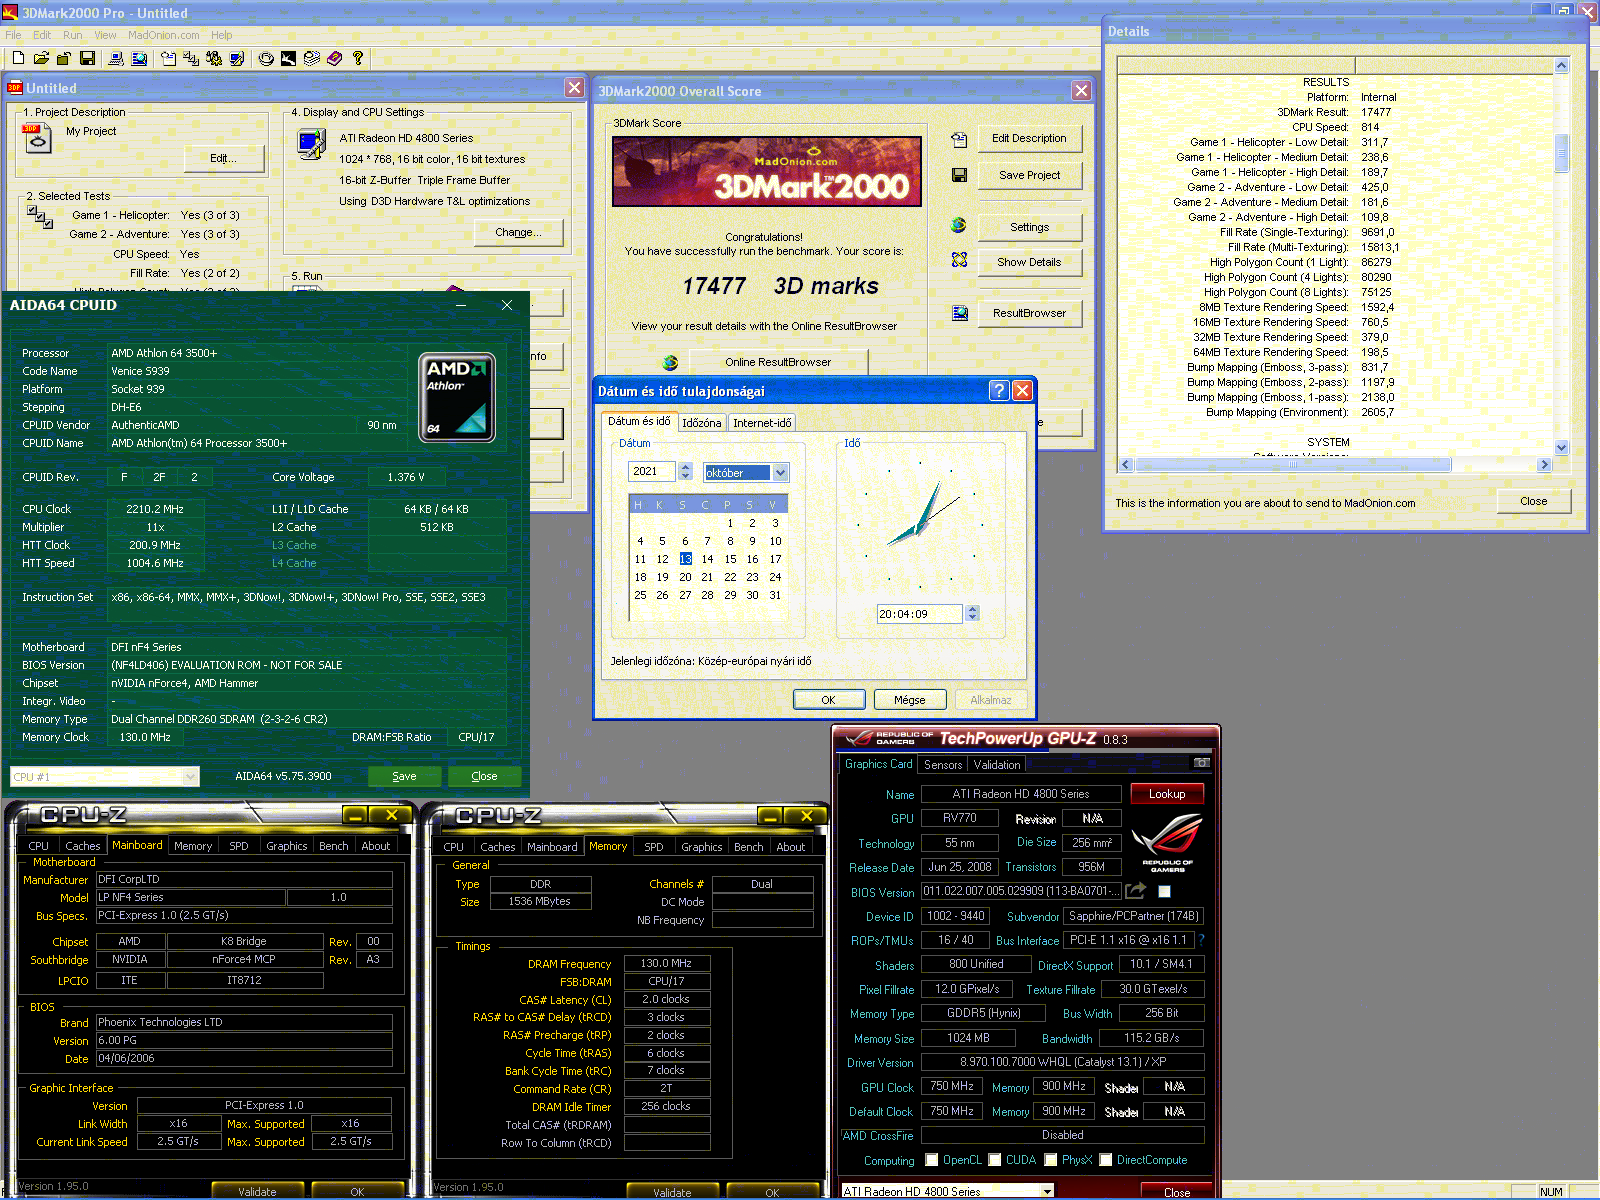Select day 13 in the calendar
Image resolution: width=1600 pixels, height=1200 pixels.
point(685,559)
